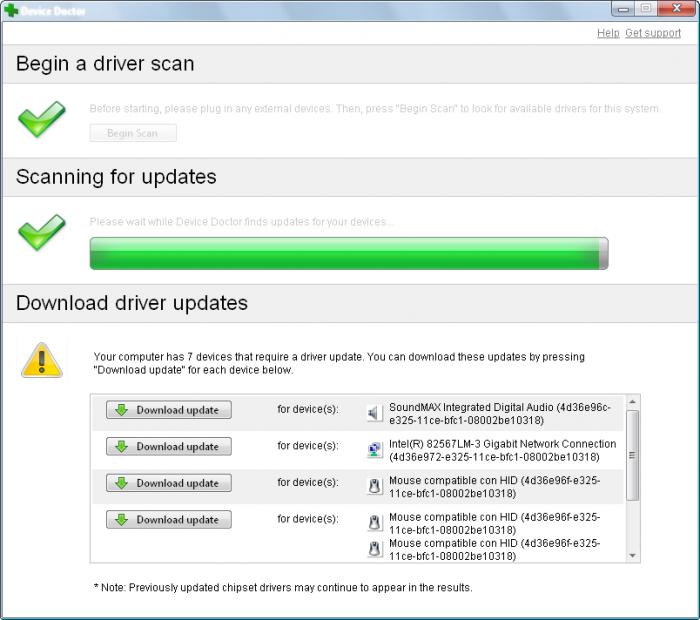
Task: Select the SoundMAX Integrated Digital Audio text
Action: 500,414
